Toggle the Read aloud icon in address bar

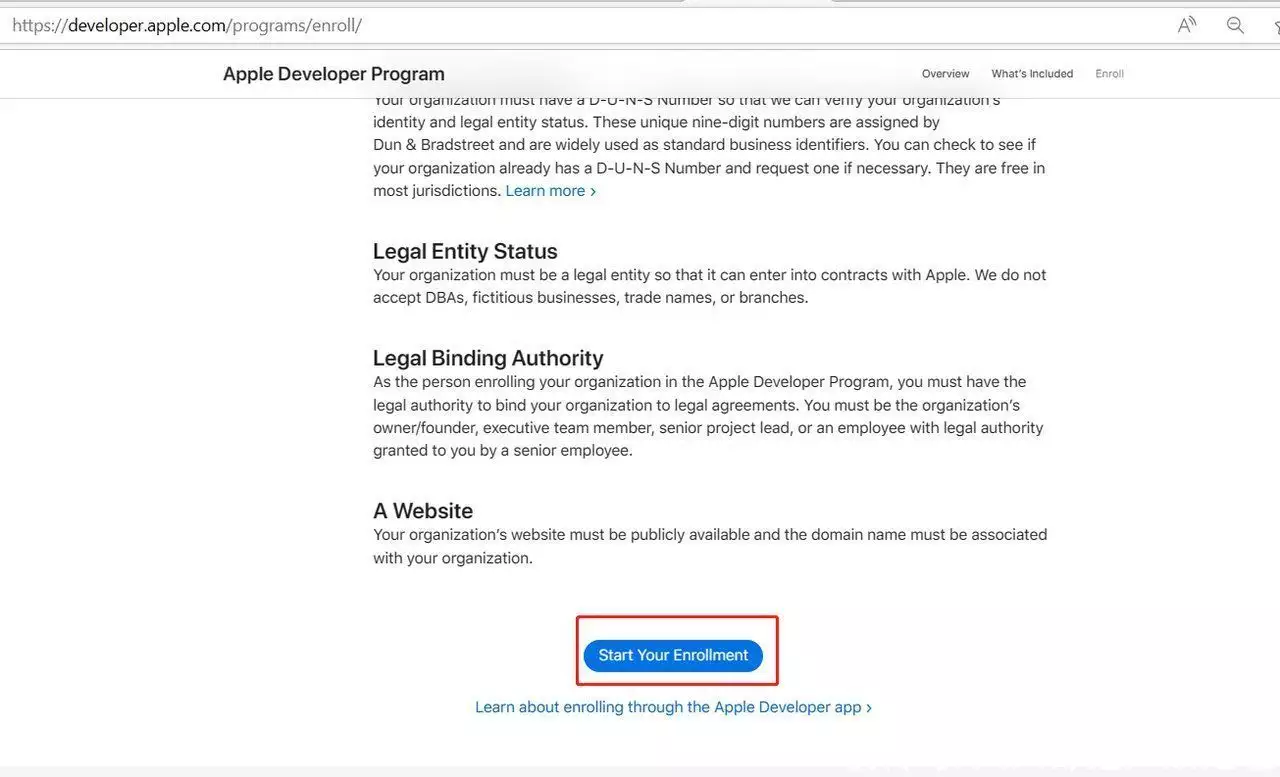[x=1187, y=26]
